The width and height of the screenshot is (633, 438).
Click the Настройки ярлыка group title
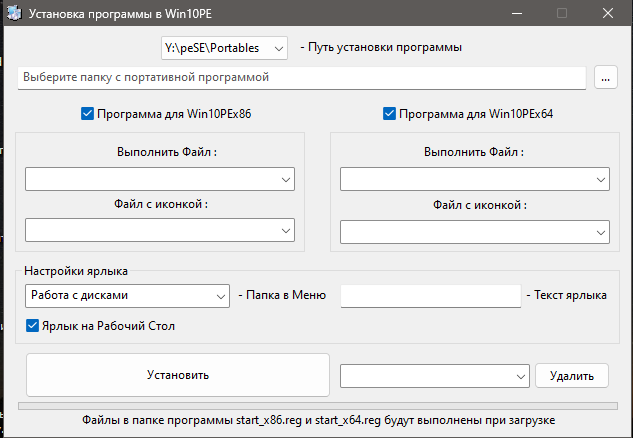point(76,271)
